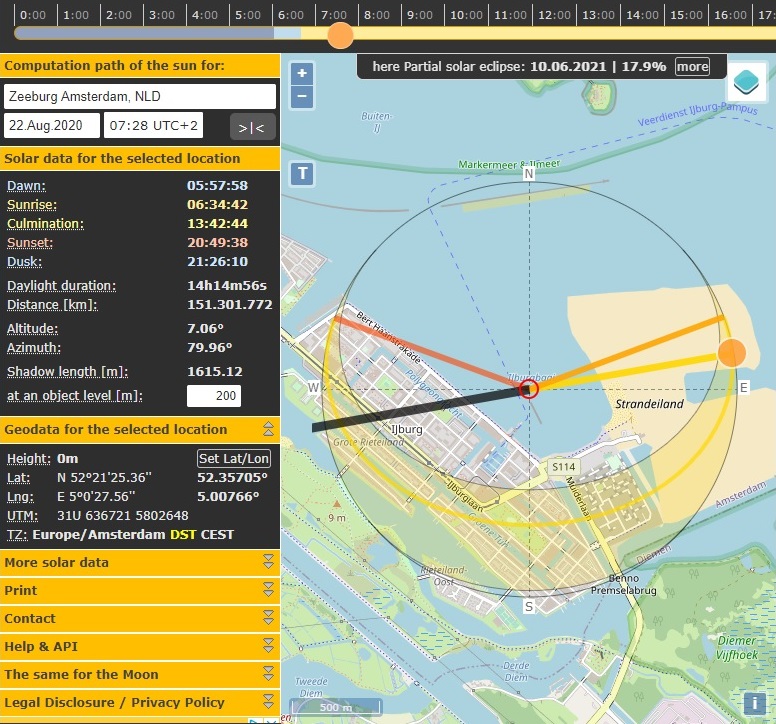
Task: Zoom out using the minus map button
Action: 302,97
